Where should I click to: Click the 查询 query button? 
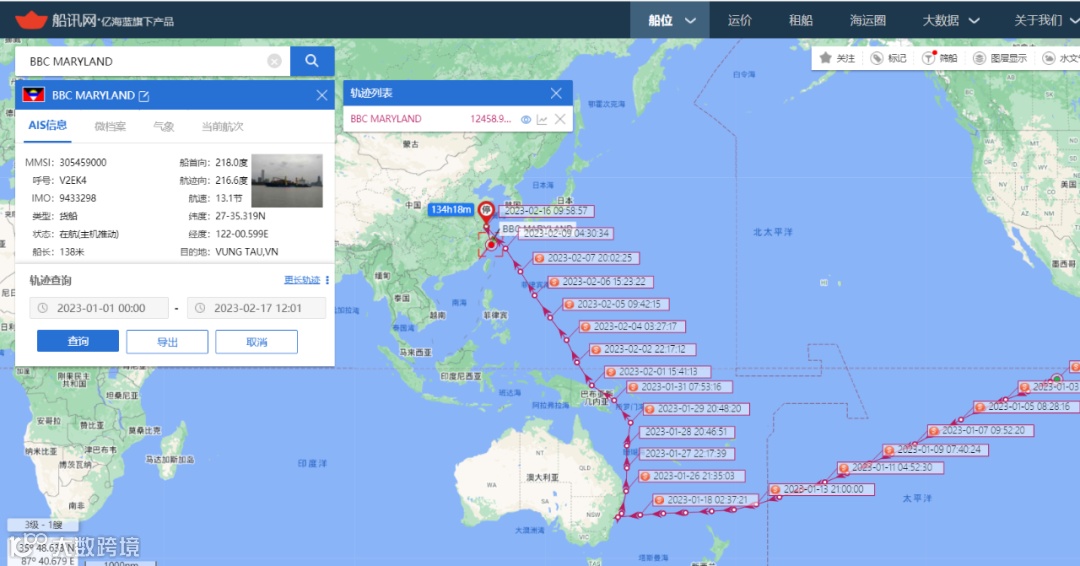point(78,342)
